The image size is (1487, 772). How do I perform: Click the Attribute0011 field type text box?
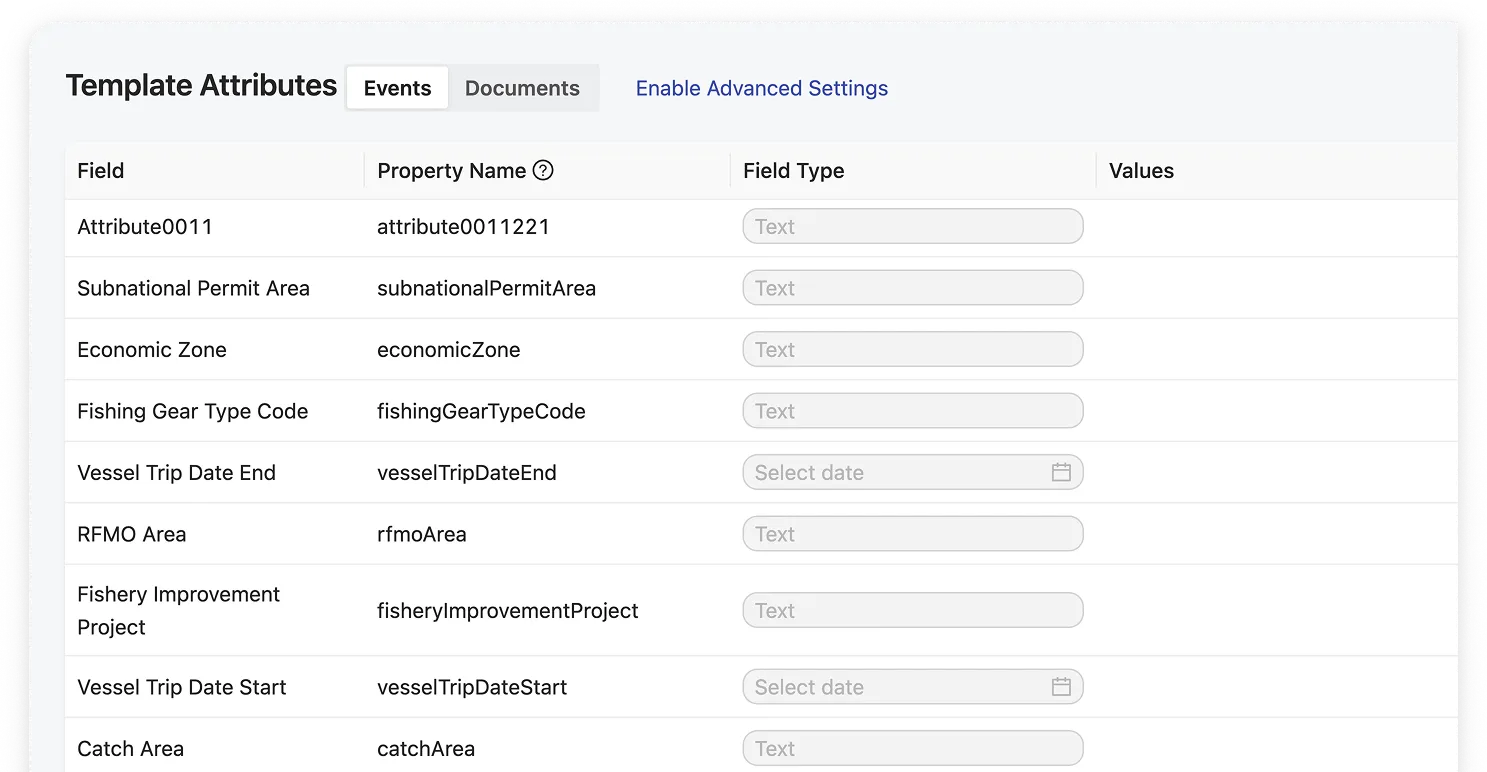click(912, 227)
